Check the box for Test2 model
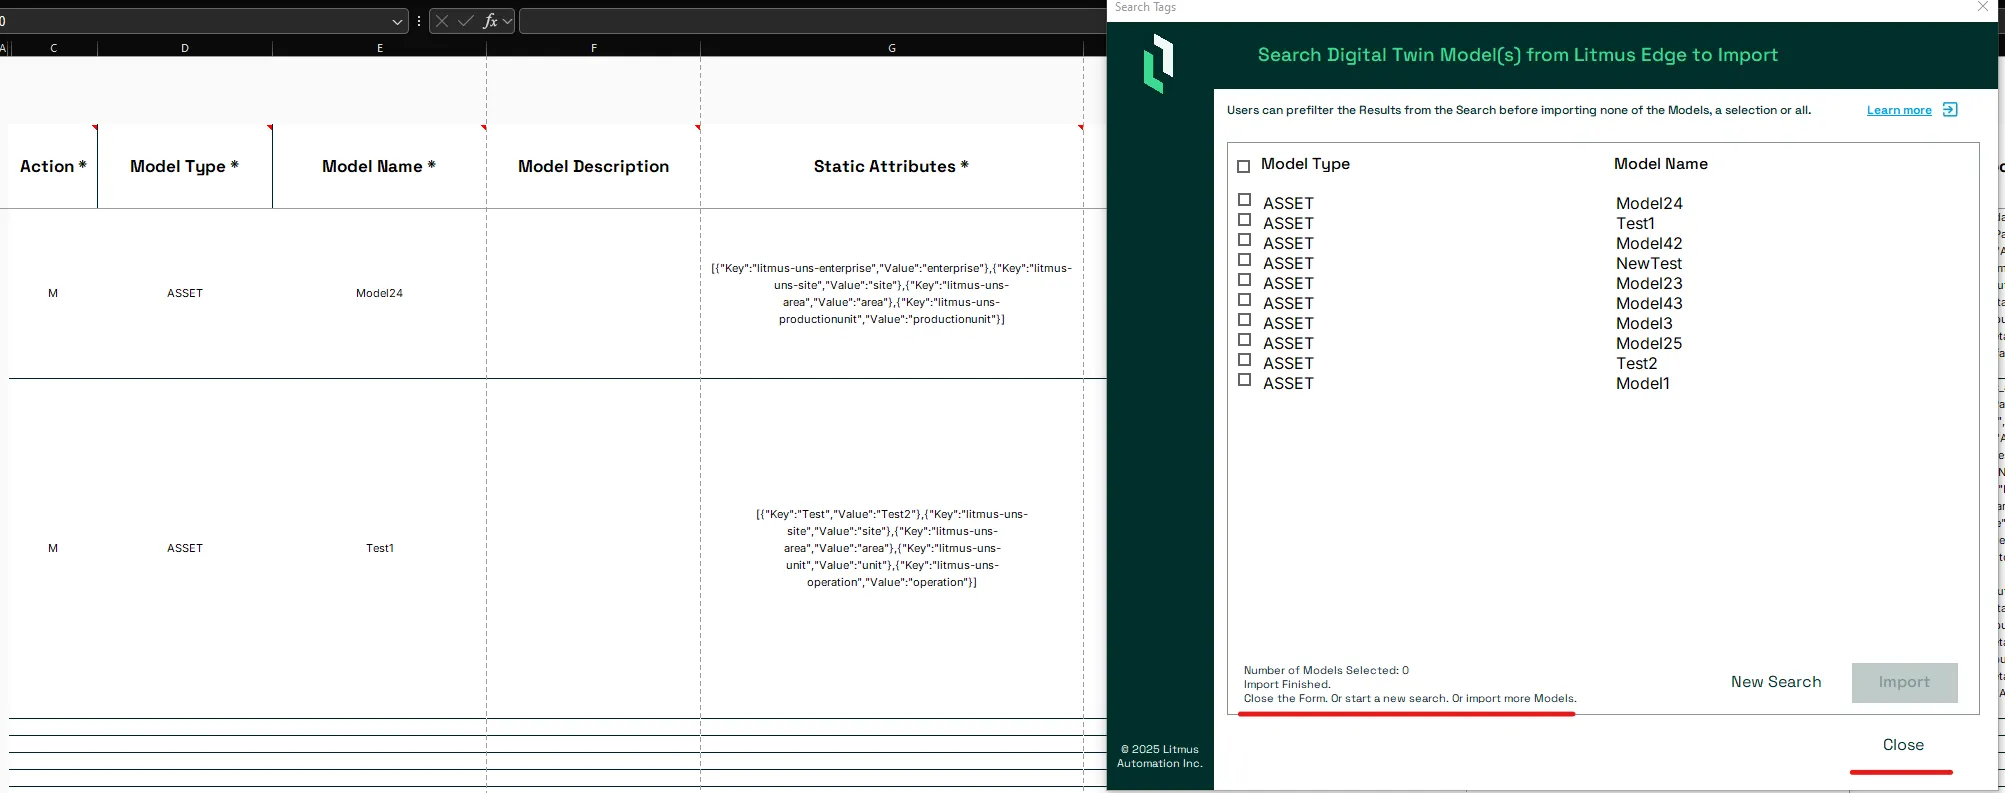 [1245, 360]
